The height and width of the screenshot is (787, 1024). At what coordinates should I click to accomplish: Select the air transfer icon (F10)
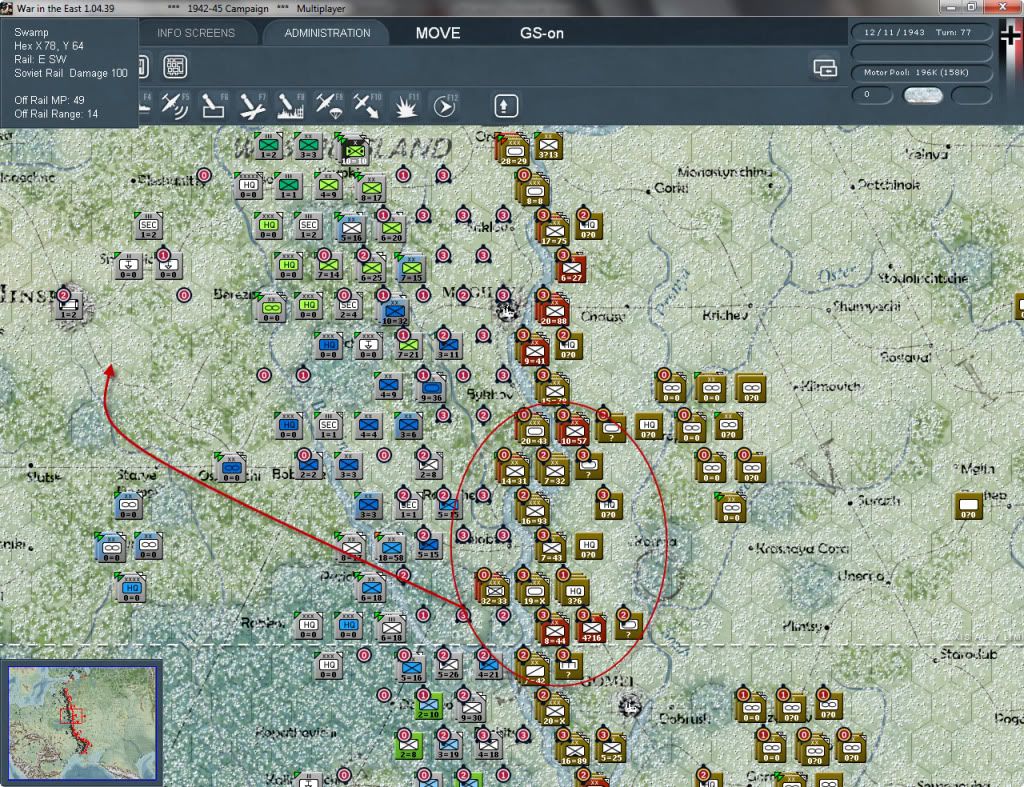(x=366, y=105)
